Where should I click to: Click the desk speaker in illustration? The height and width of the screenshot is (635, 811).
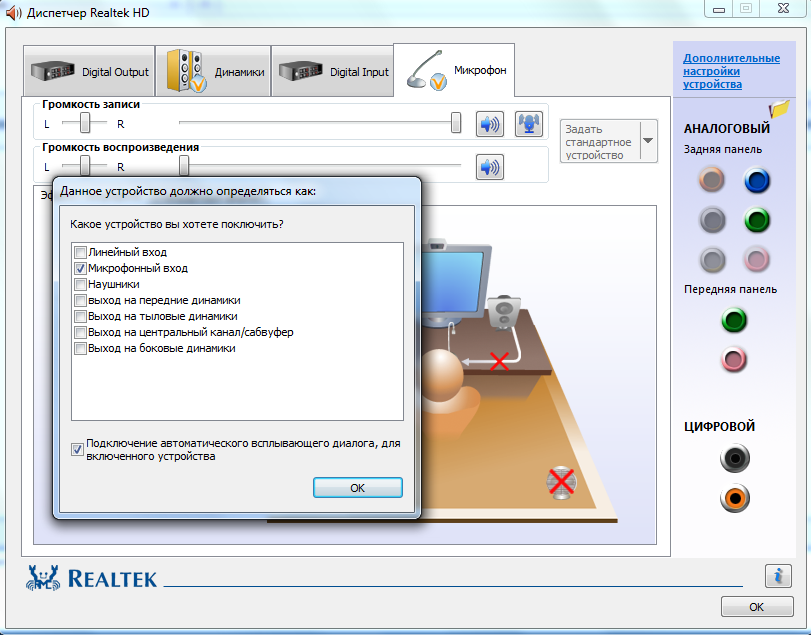[504, 313]
